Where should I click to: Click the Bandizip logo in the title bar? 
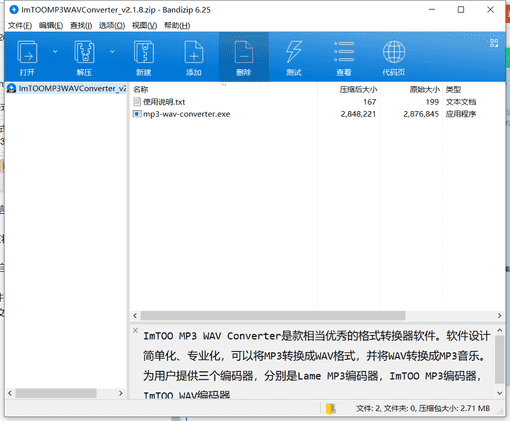coord(14,10)
